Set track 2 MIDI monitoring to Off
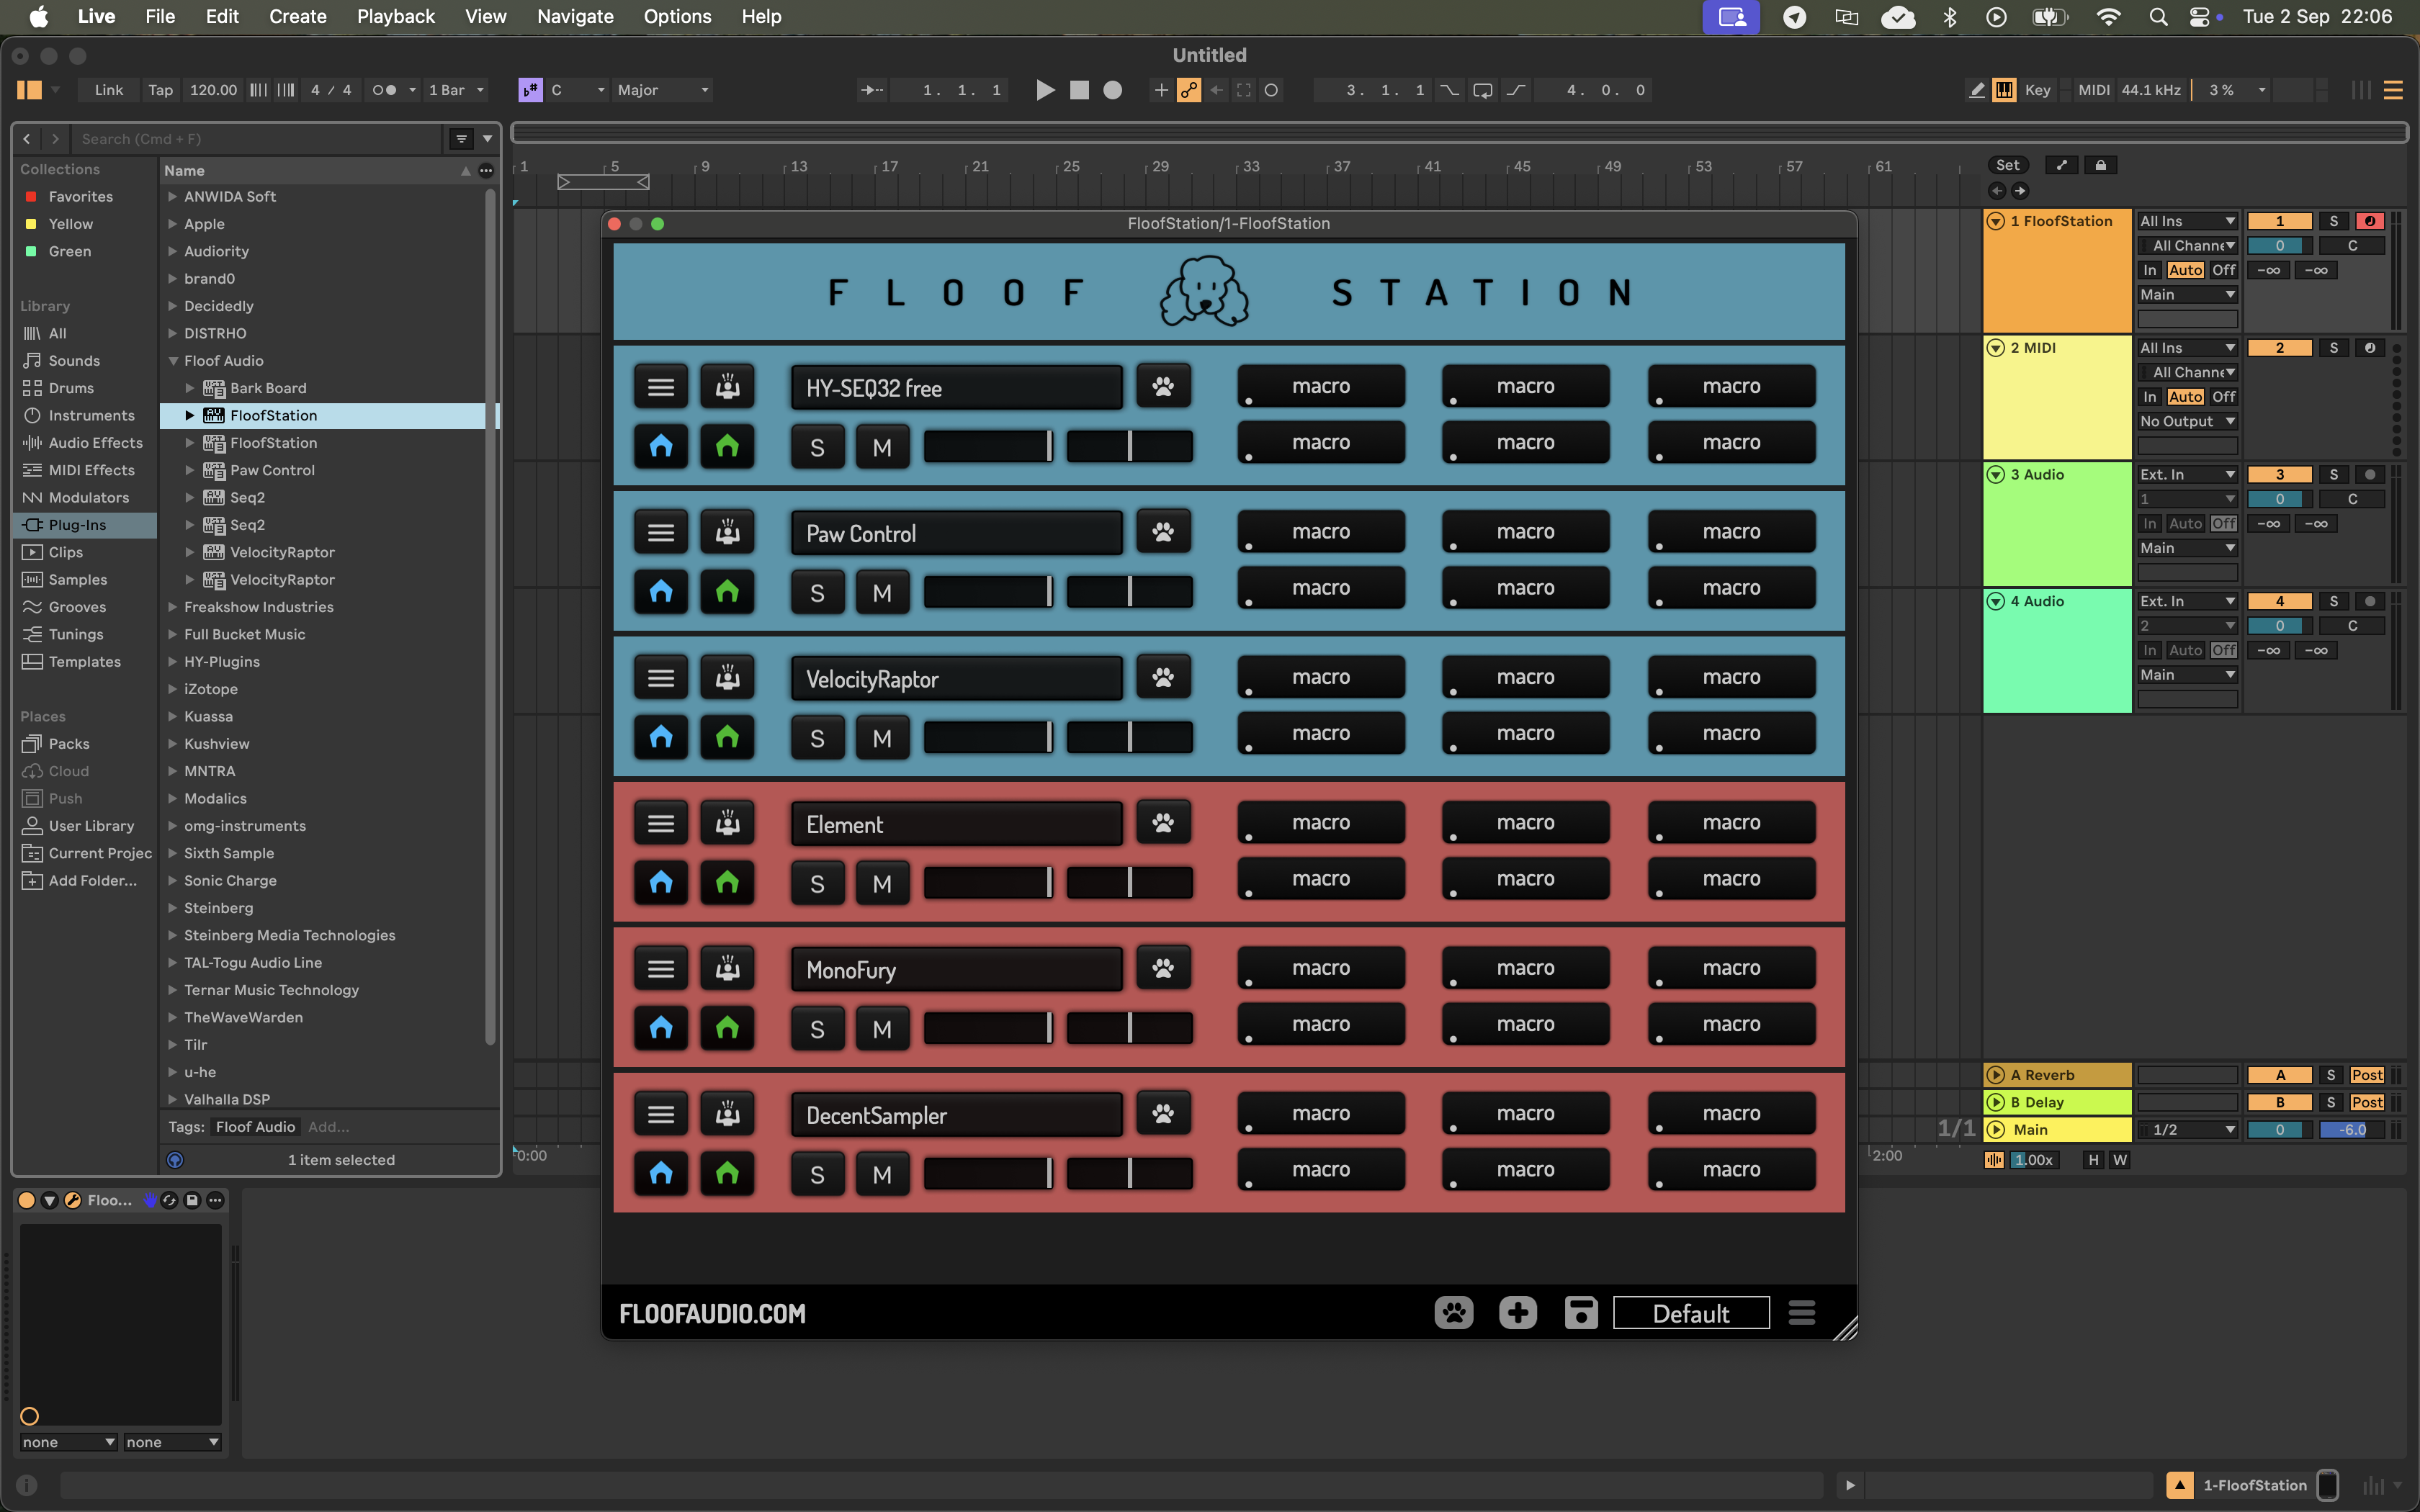 click(2223, 396)
